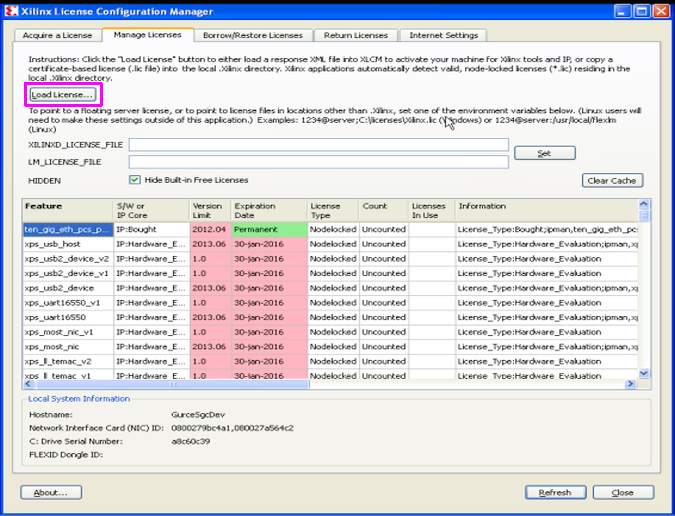
Task: Select the xps_most_nic feature cell
Action: point(68,346)
